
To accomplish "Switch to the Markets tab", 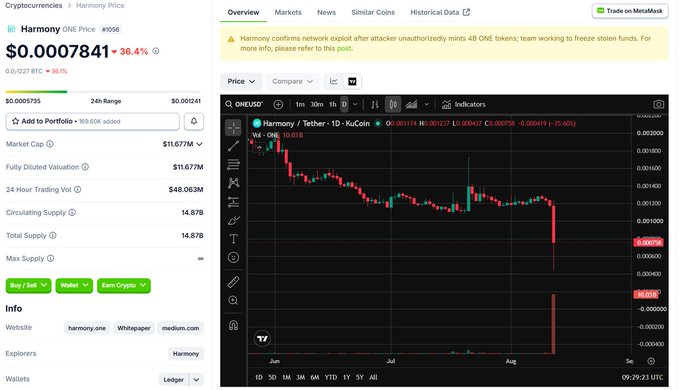I will click(x=288, y=13).
